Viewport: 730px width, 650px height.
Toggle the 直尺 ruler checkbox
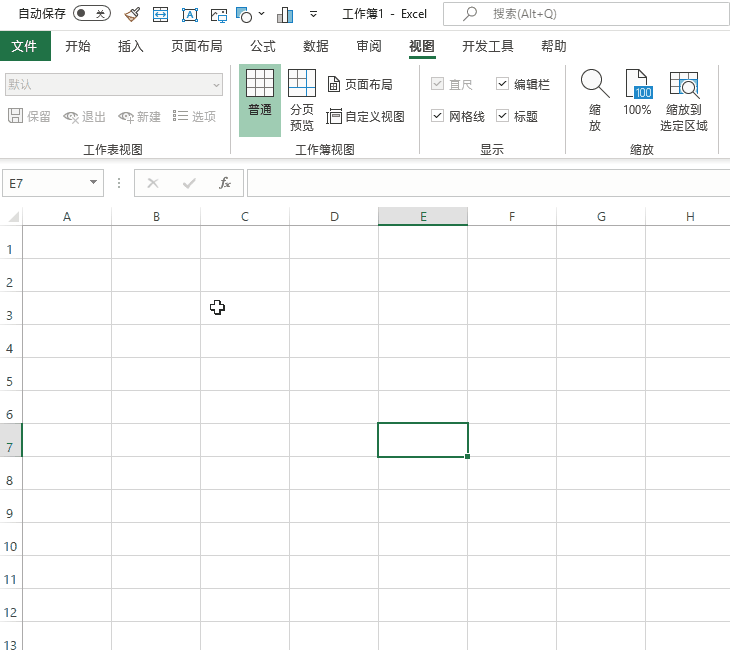point(438,84)
